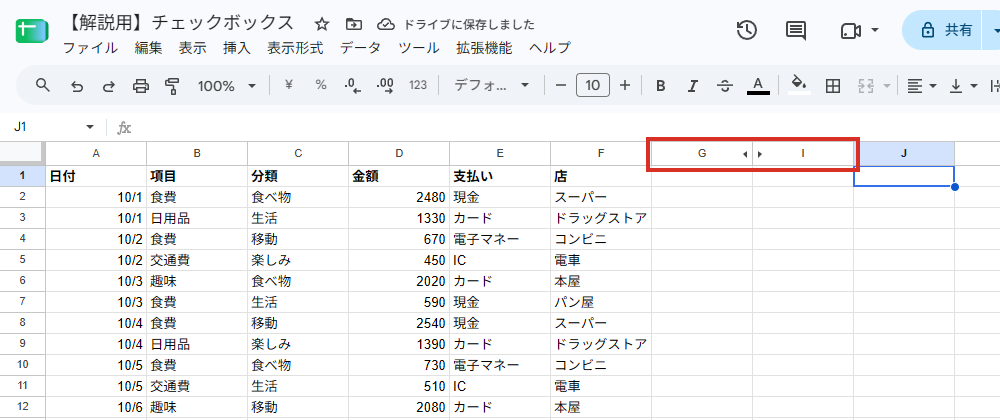Click the cloud saved status icon

386,24
